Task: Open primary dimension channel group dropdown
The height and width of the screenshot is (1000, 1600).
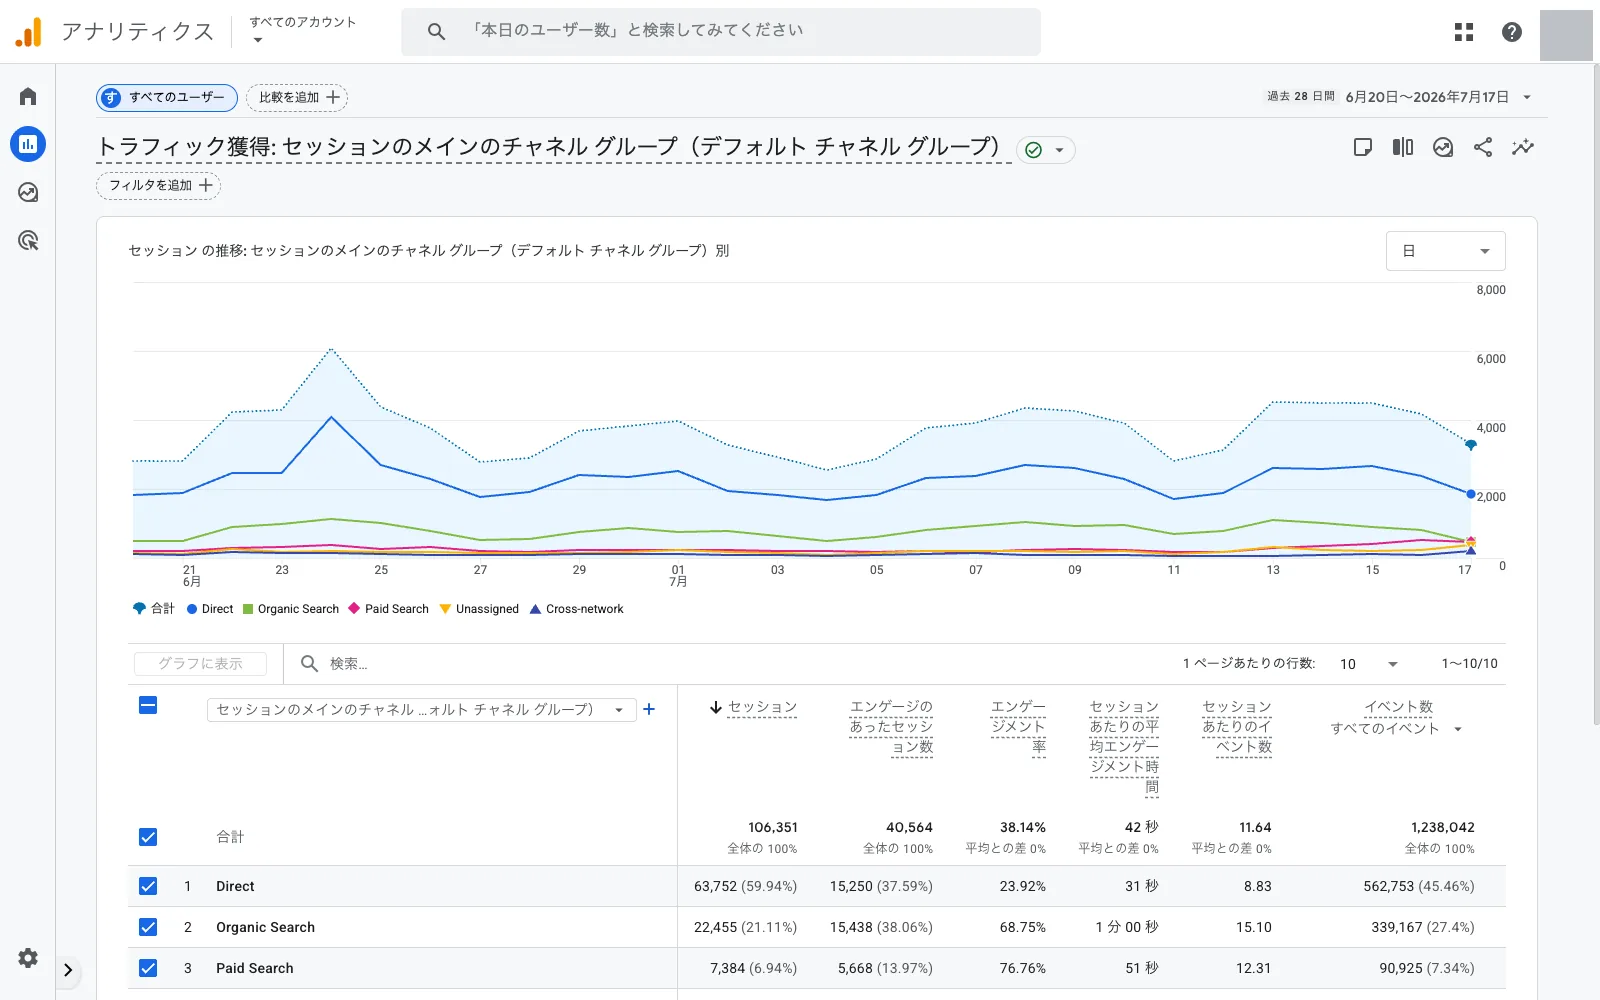Action: 421,709
